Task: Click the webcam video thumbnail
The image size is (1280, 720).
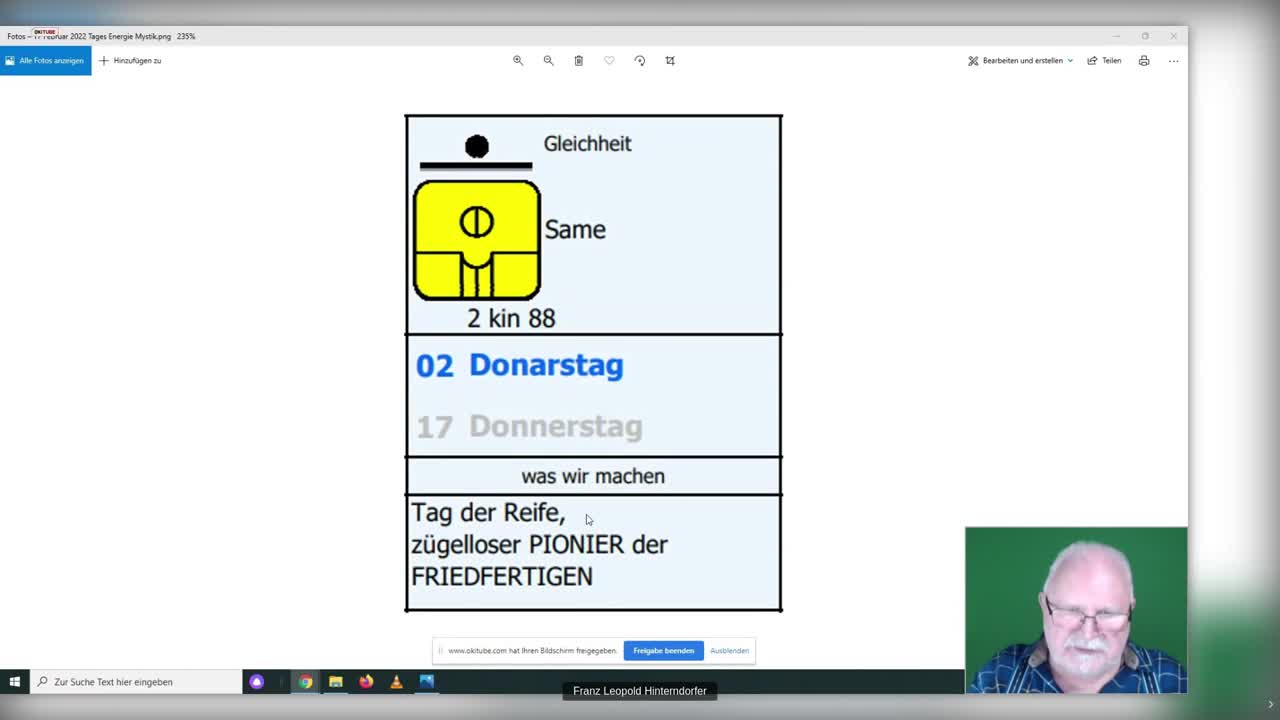Action: (x=1076, y=610)
